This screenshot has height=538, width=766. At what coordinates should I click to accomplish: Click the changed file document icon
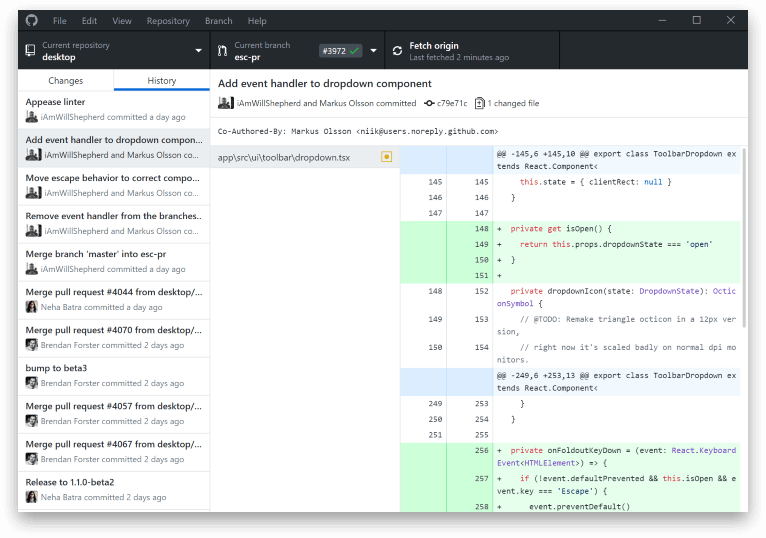click(480, 103)
